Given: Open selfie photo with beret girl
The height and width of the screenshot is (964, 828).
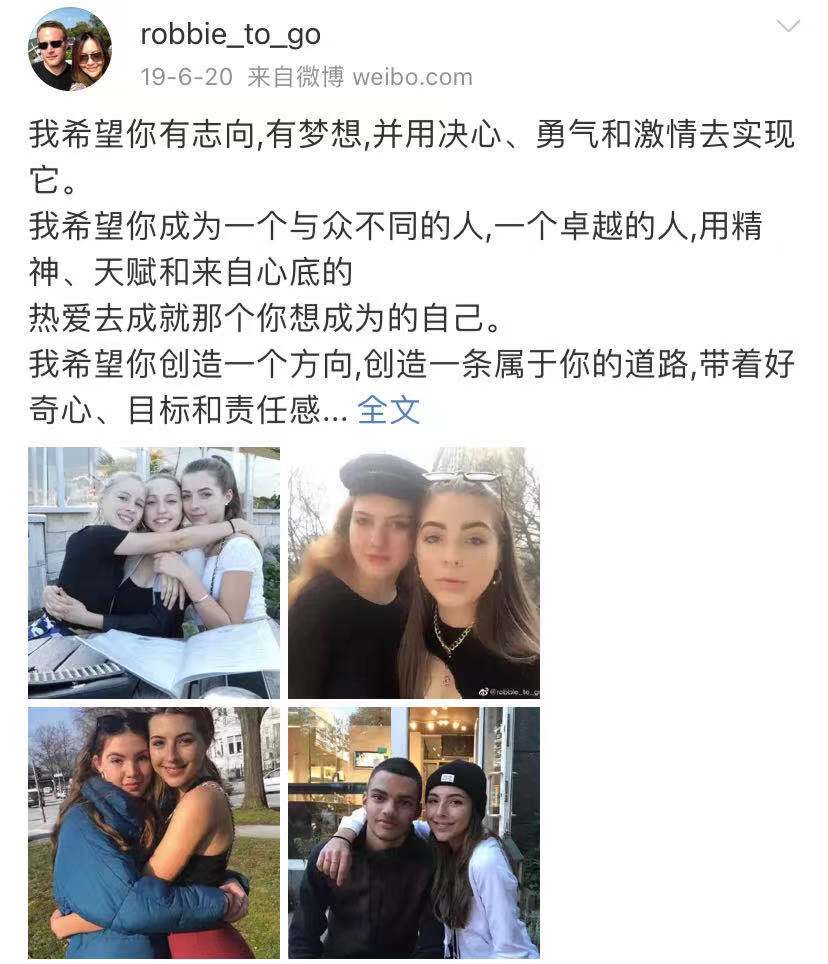Looking at the screenshot, I should (414, 572).
